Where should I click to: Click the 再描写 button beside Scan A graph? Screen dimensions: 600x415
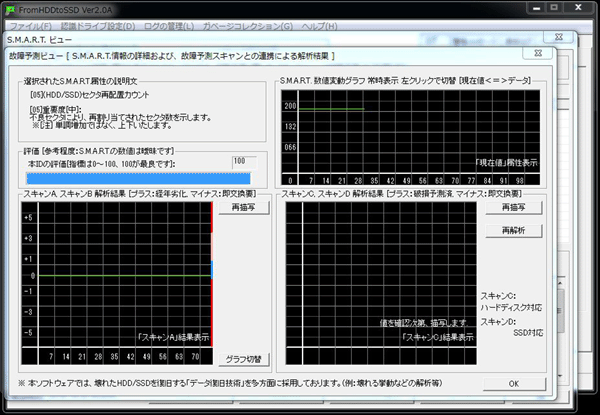tap(244, 208)
